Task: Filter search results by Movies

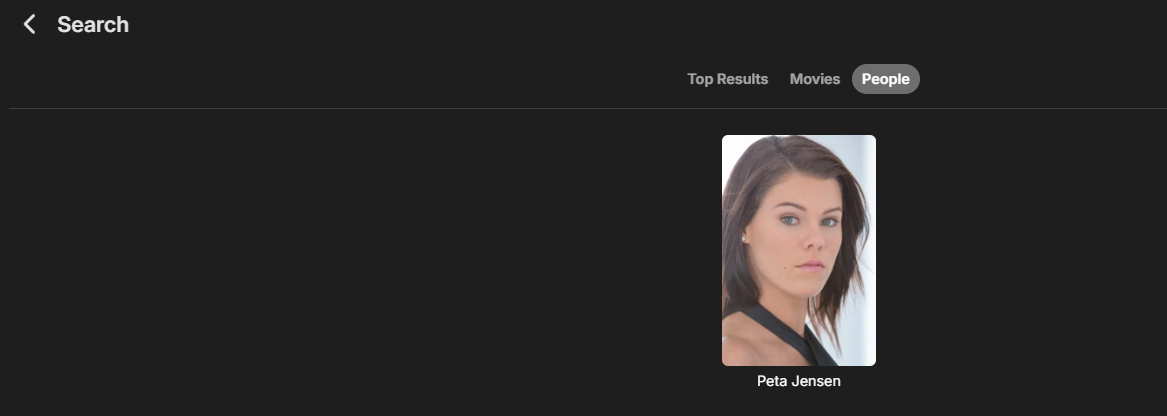Action: coord(815,79)
